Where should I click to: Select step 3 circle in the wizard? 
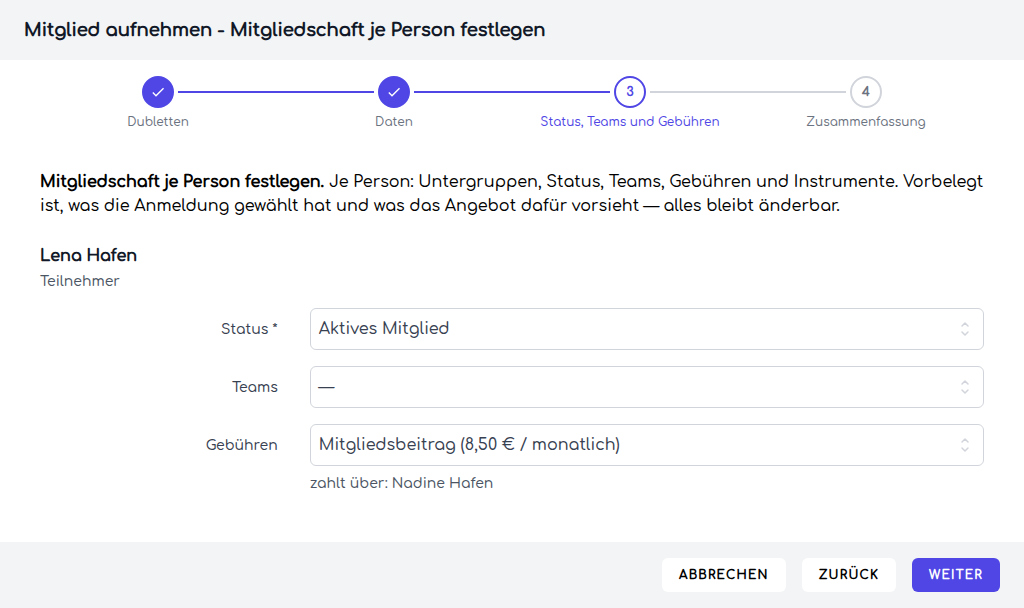coord(630,92)
